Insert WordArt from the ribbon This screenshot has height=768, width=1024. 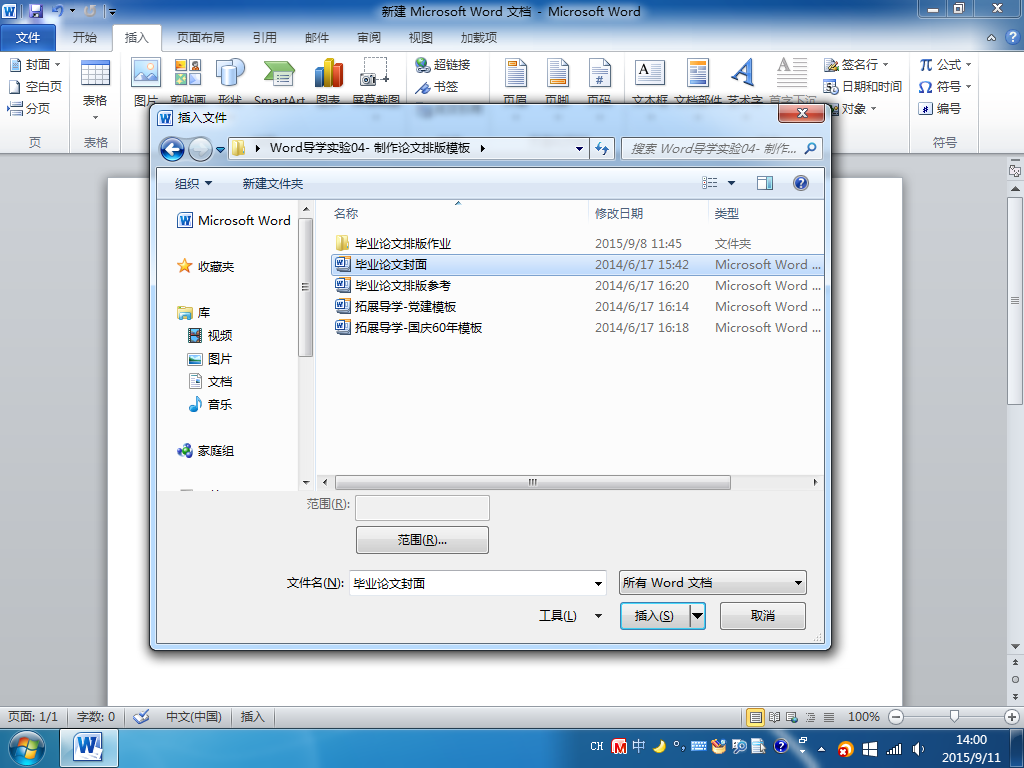click(x=743, y=72)
